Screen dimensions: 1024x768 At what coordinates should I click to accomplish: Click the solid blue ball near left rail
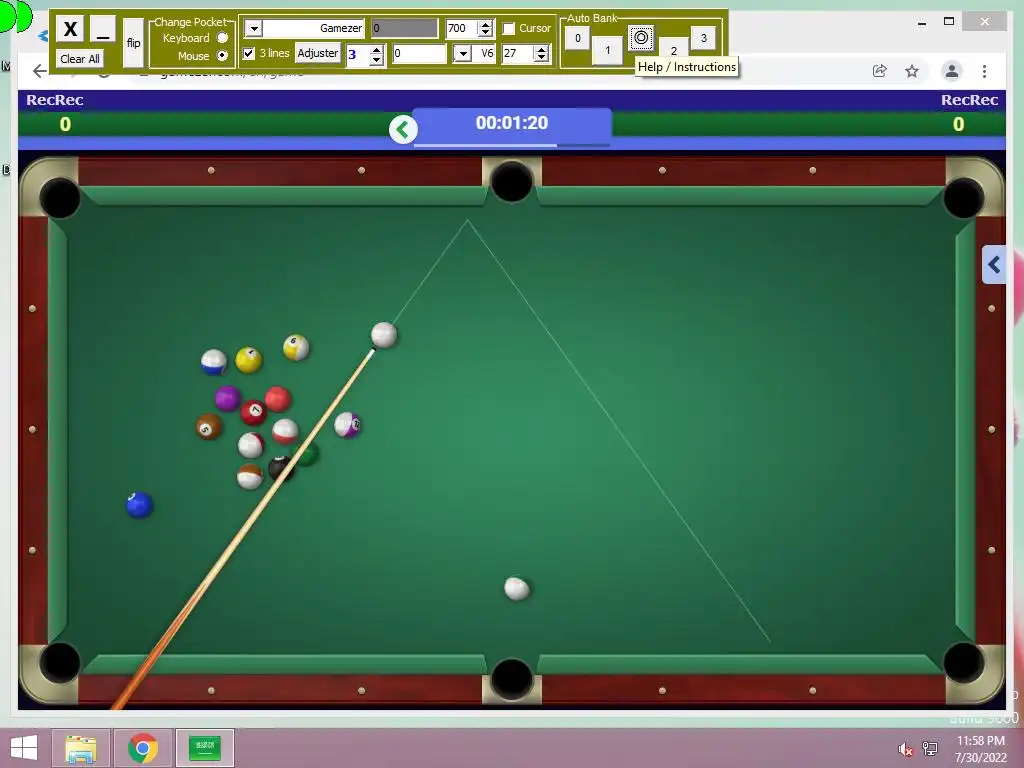click(x=139, y=504)
